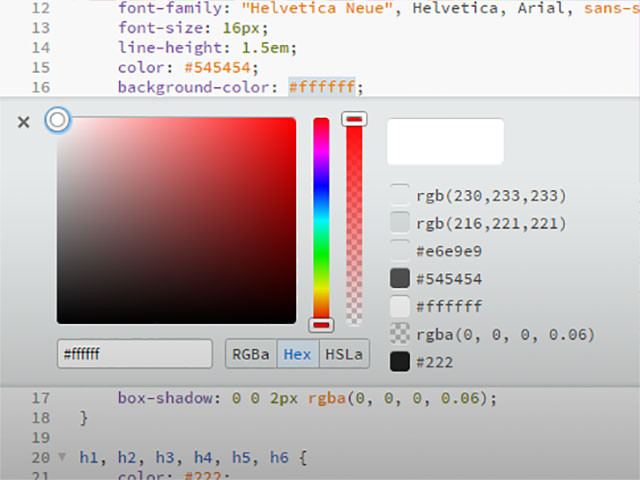Viewport: 640px width, 480px height.
Task: Click the opacity slider handle
Action: point(354,119)
